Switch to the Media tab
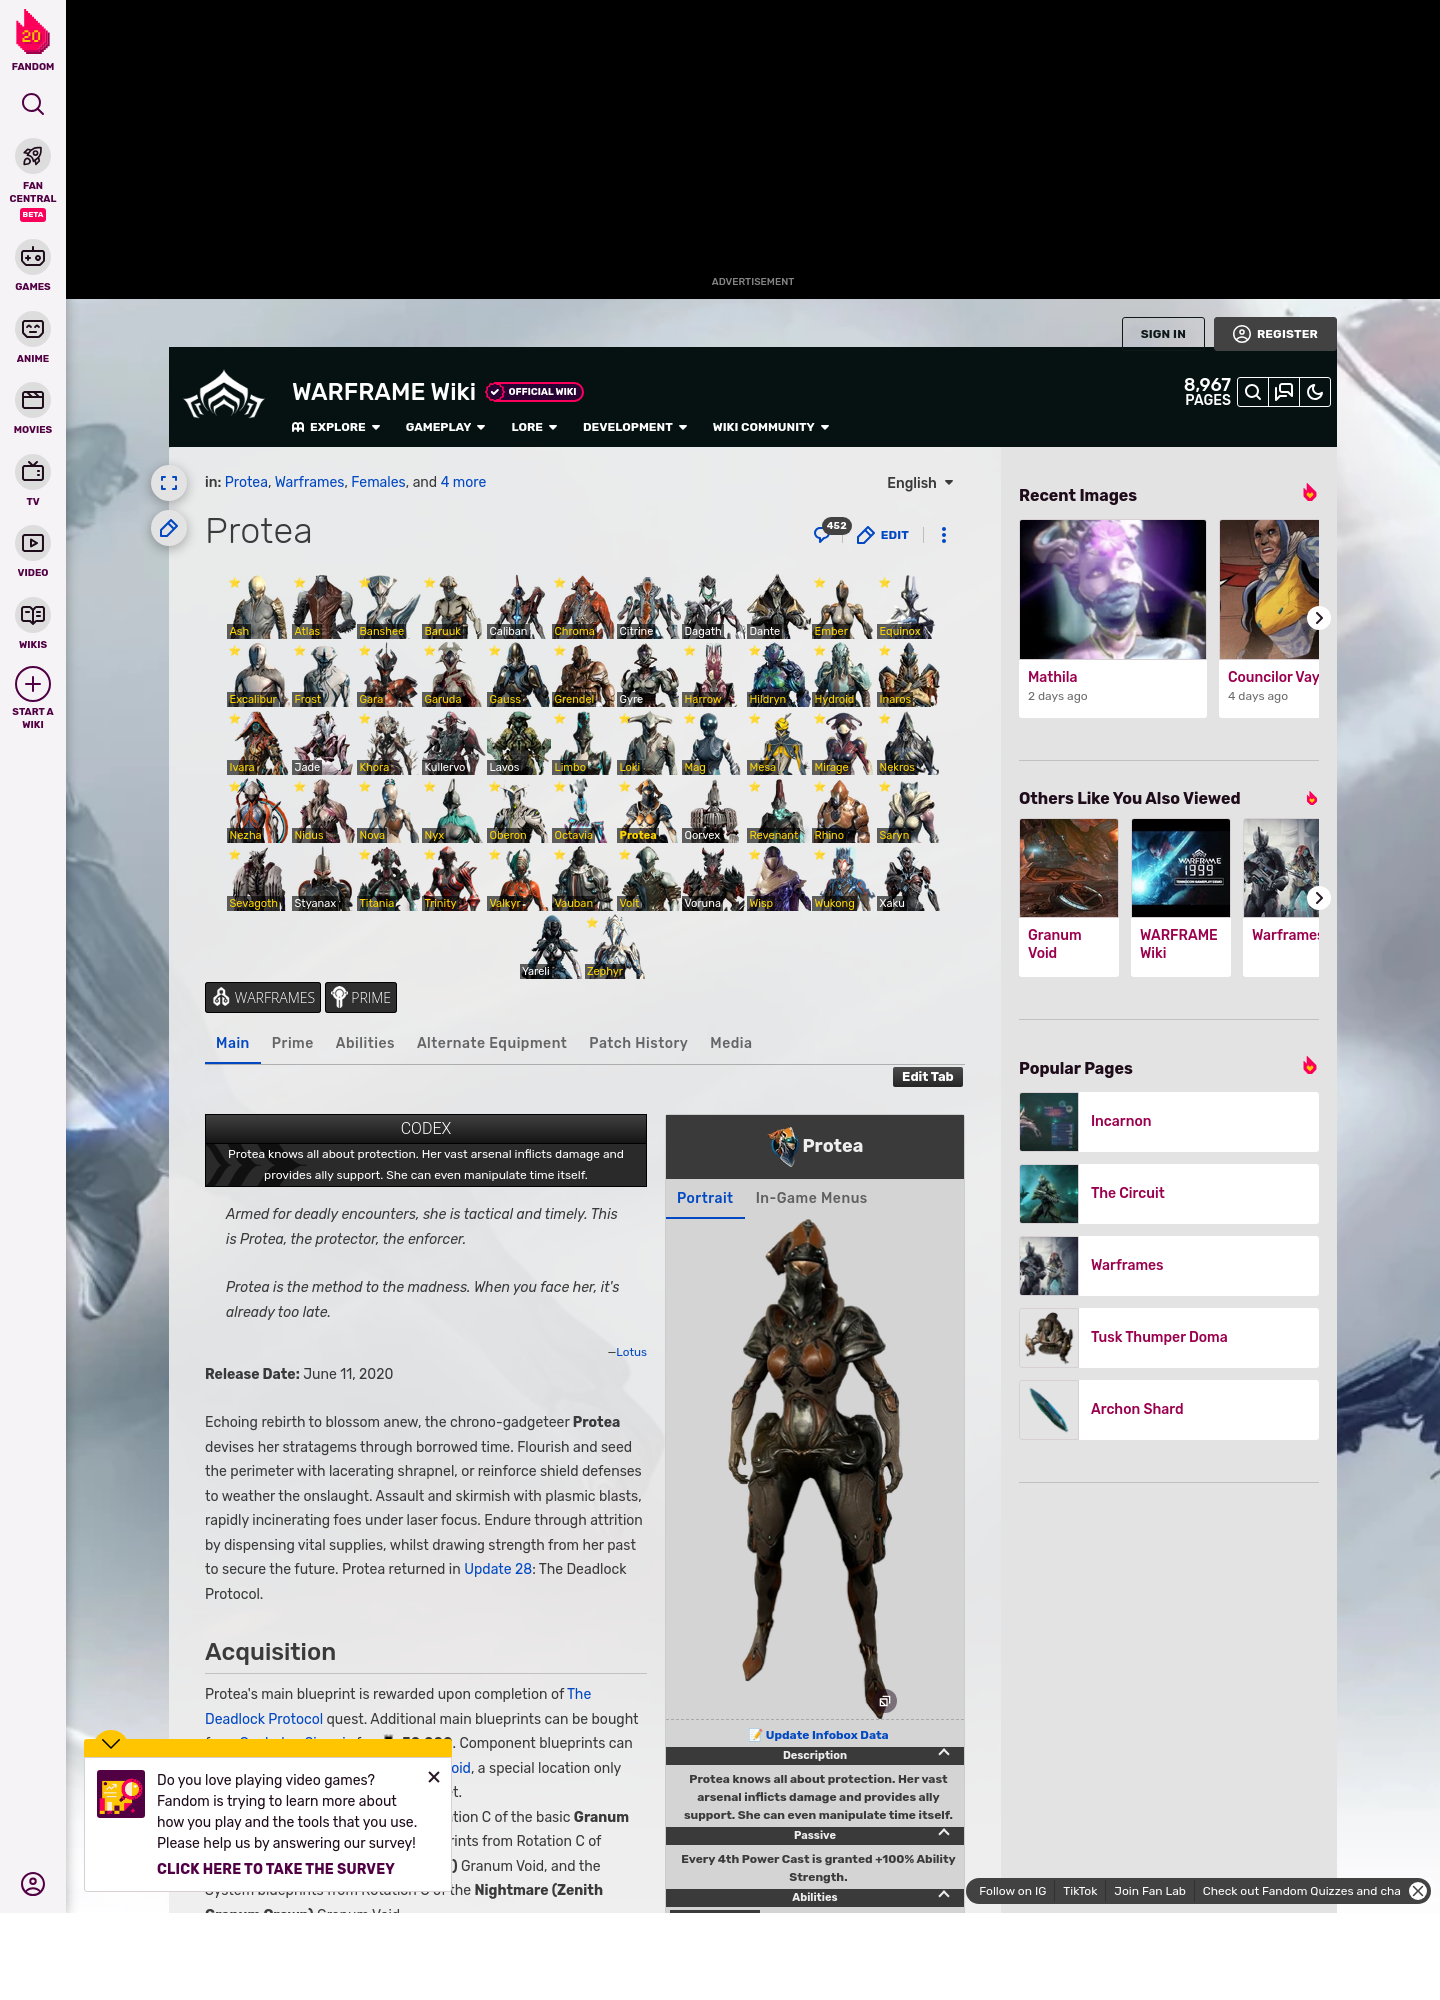The height and width of the screenshot is (2000, 1440). [x=731, y=1043]
